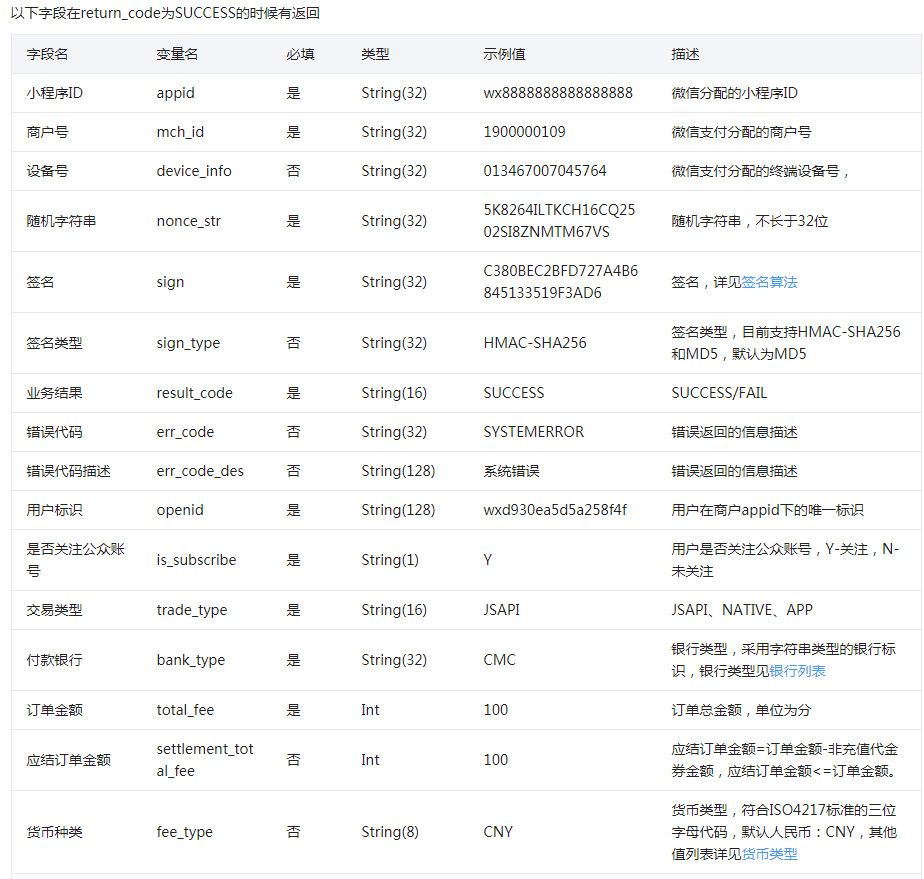Click example value C380BEC2BFD727A4B6845133519F3AD6
This screenshot has height=879, width=924.
click(x=561, y=282)
